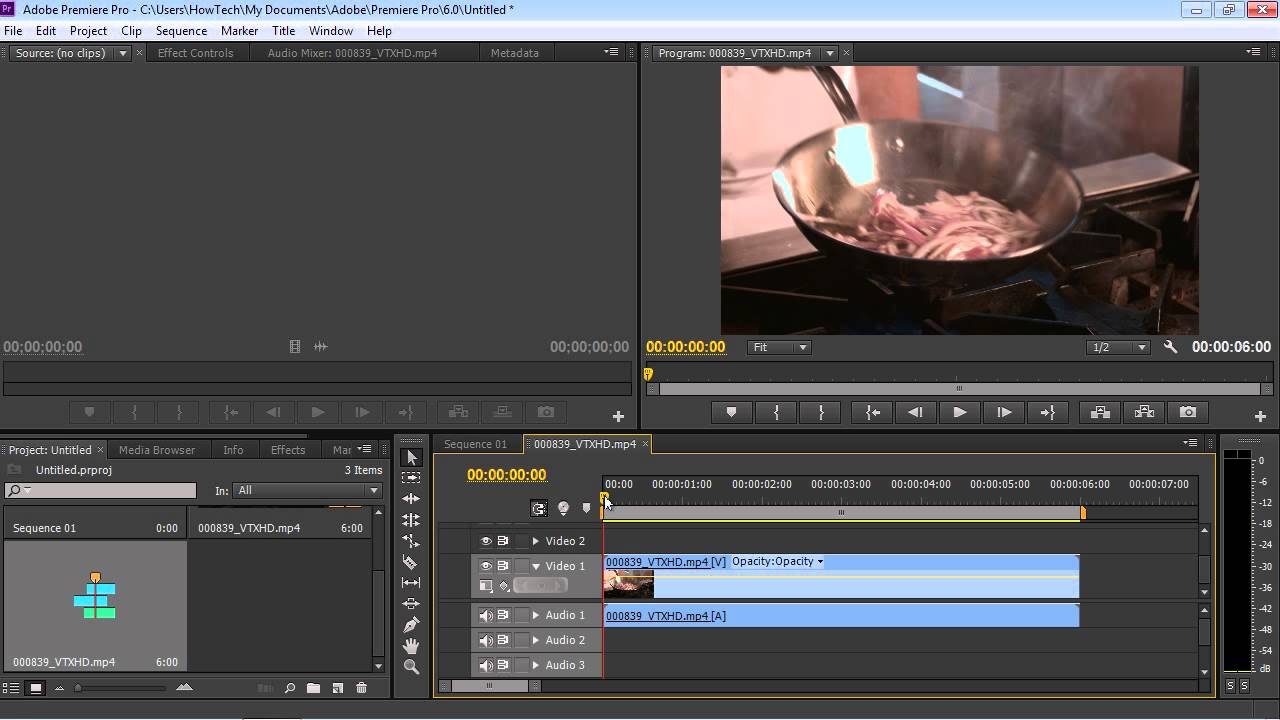Mute Audio 2 track speaker
The height and width of the screenshot is (720, 1280).
point(486,640)
